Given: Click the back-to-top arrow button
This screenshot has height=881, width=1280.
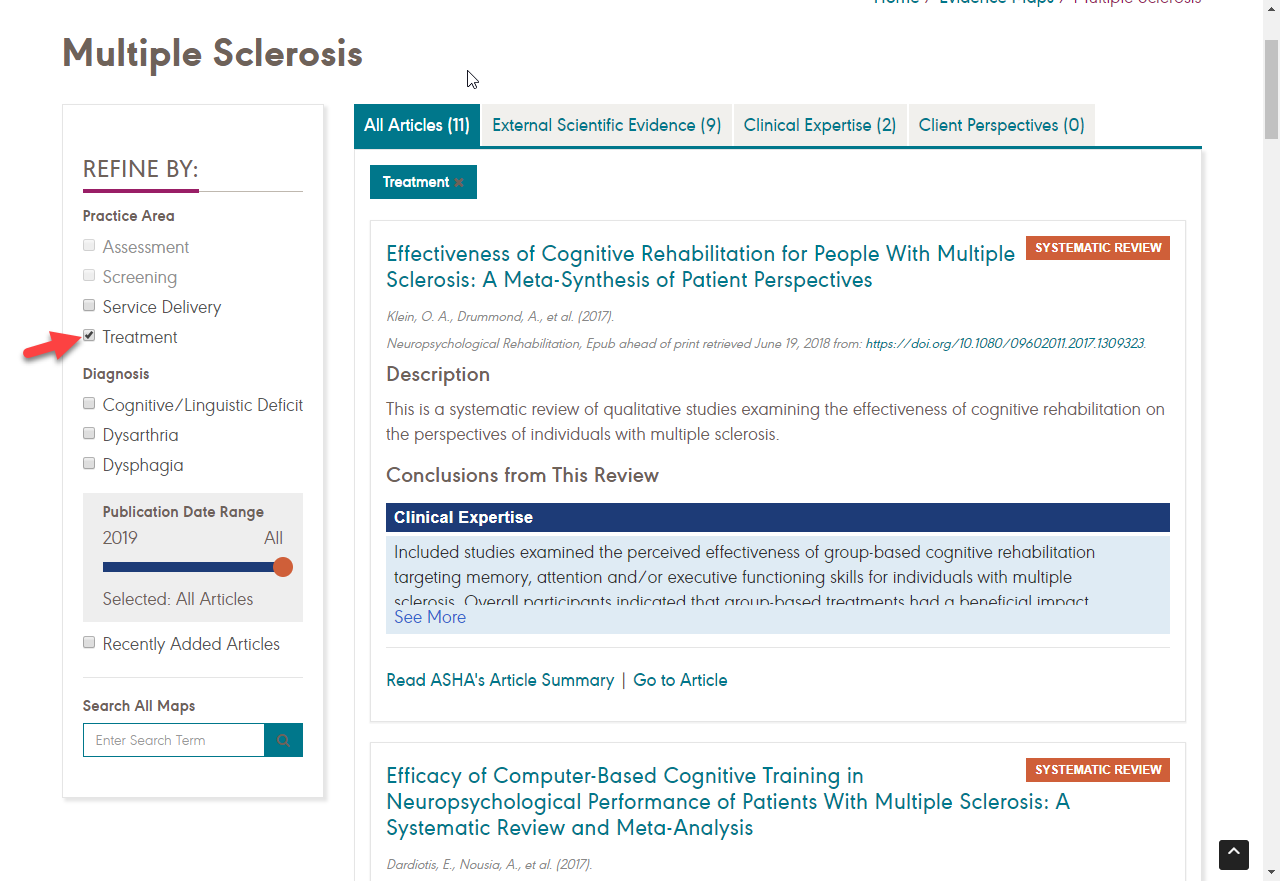Looking at the screenshot, I should click(x=1233, y=854).
